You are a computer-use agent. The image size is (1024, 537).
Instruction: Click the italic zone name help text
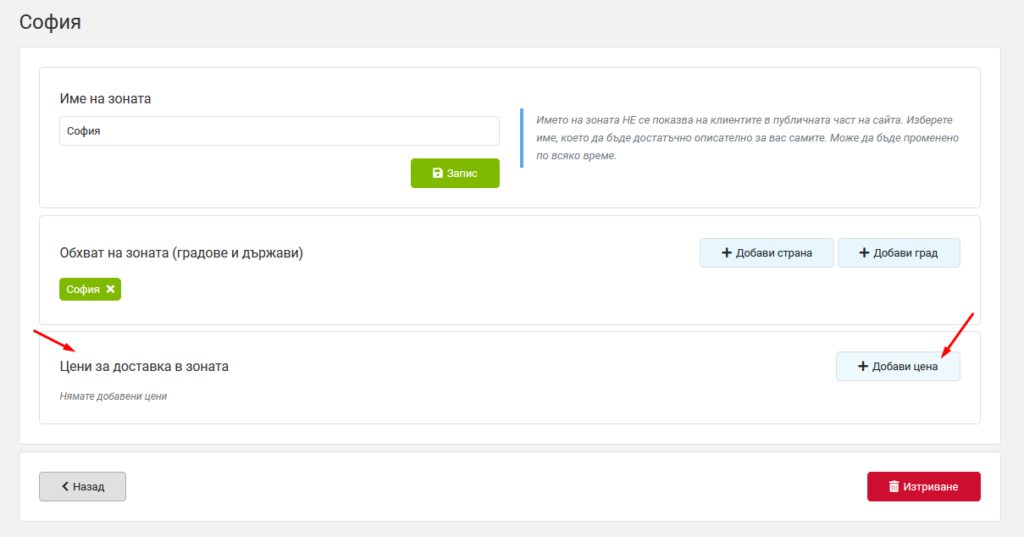point(747,138)
